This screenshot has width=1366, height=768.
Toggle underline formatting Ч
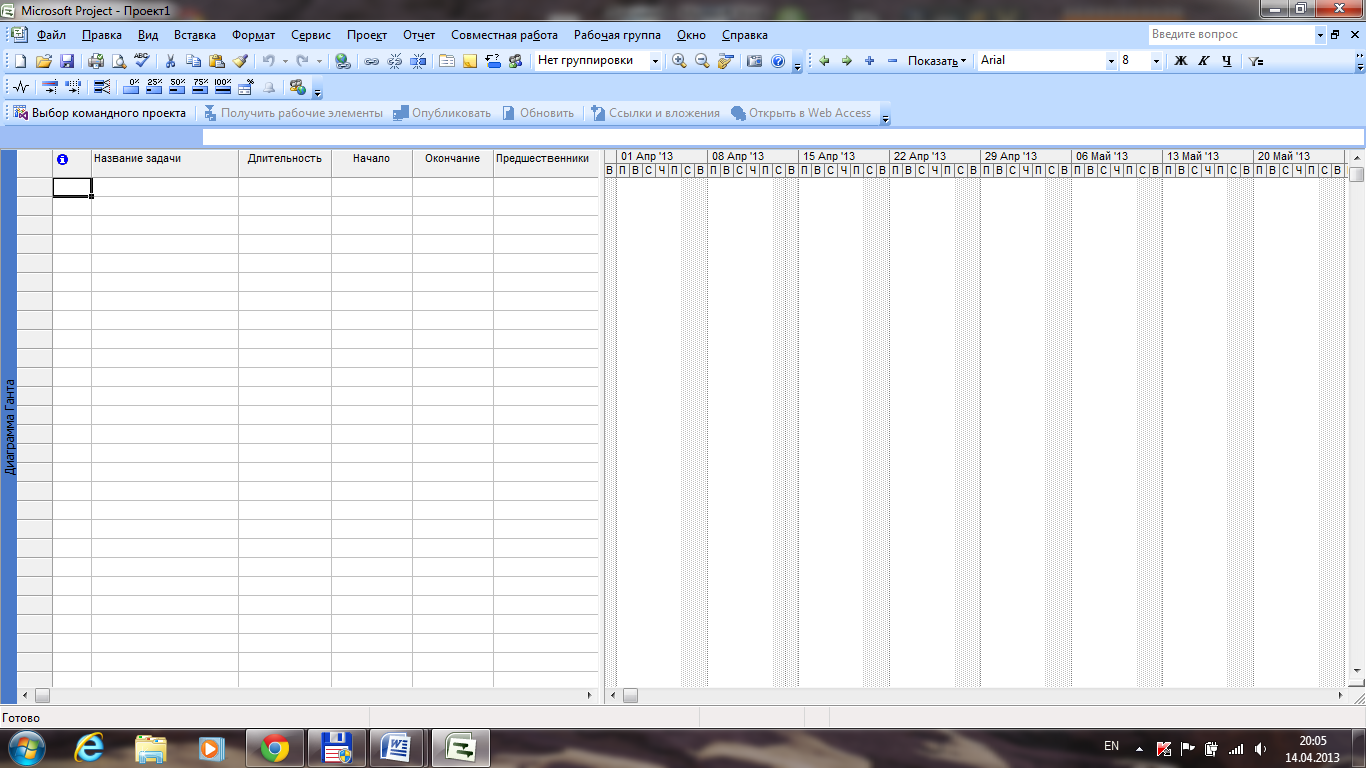click(1227, 61)
